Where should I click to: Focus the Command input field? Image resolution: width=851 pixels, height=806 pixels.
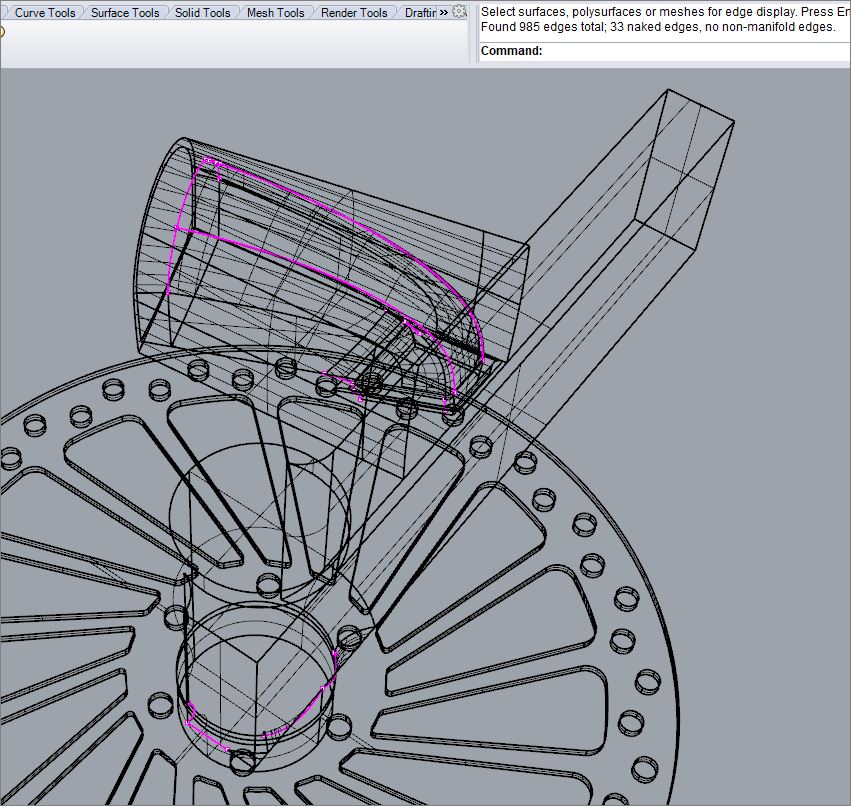690,51
